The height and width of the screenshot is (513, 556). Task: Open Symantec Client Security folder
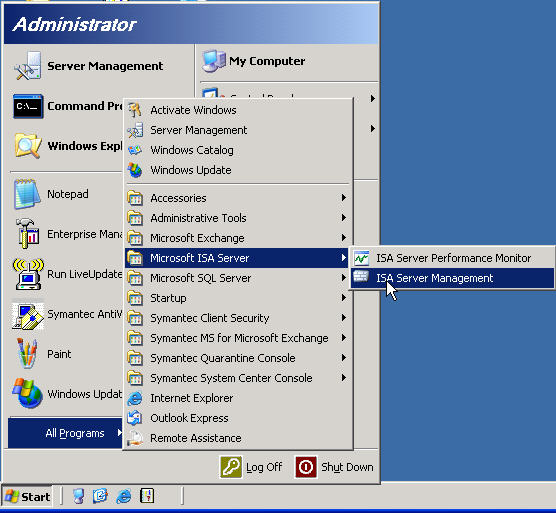point(238,318)
